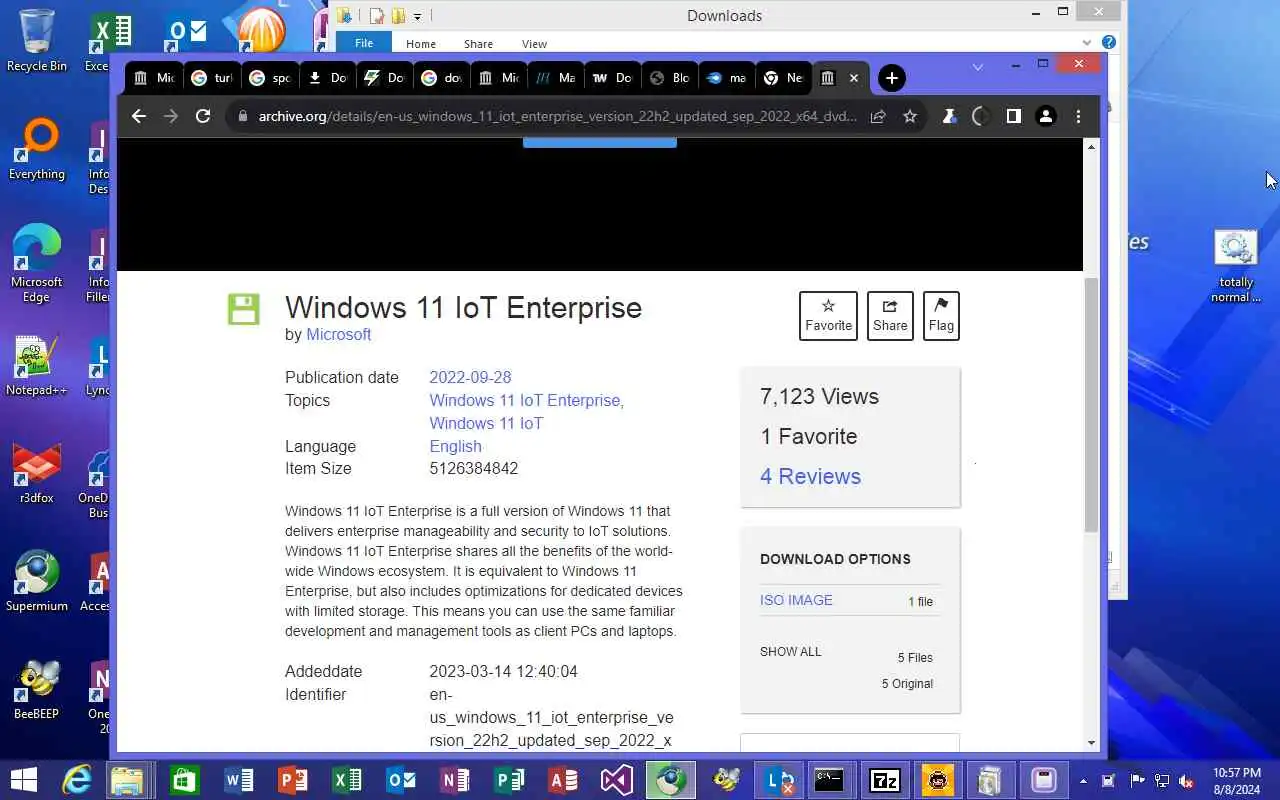The image size is (1280, 800).
Task: Click the 7,123 Views text
Action: coord(819,396)
